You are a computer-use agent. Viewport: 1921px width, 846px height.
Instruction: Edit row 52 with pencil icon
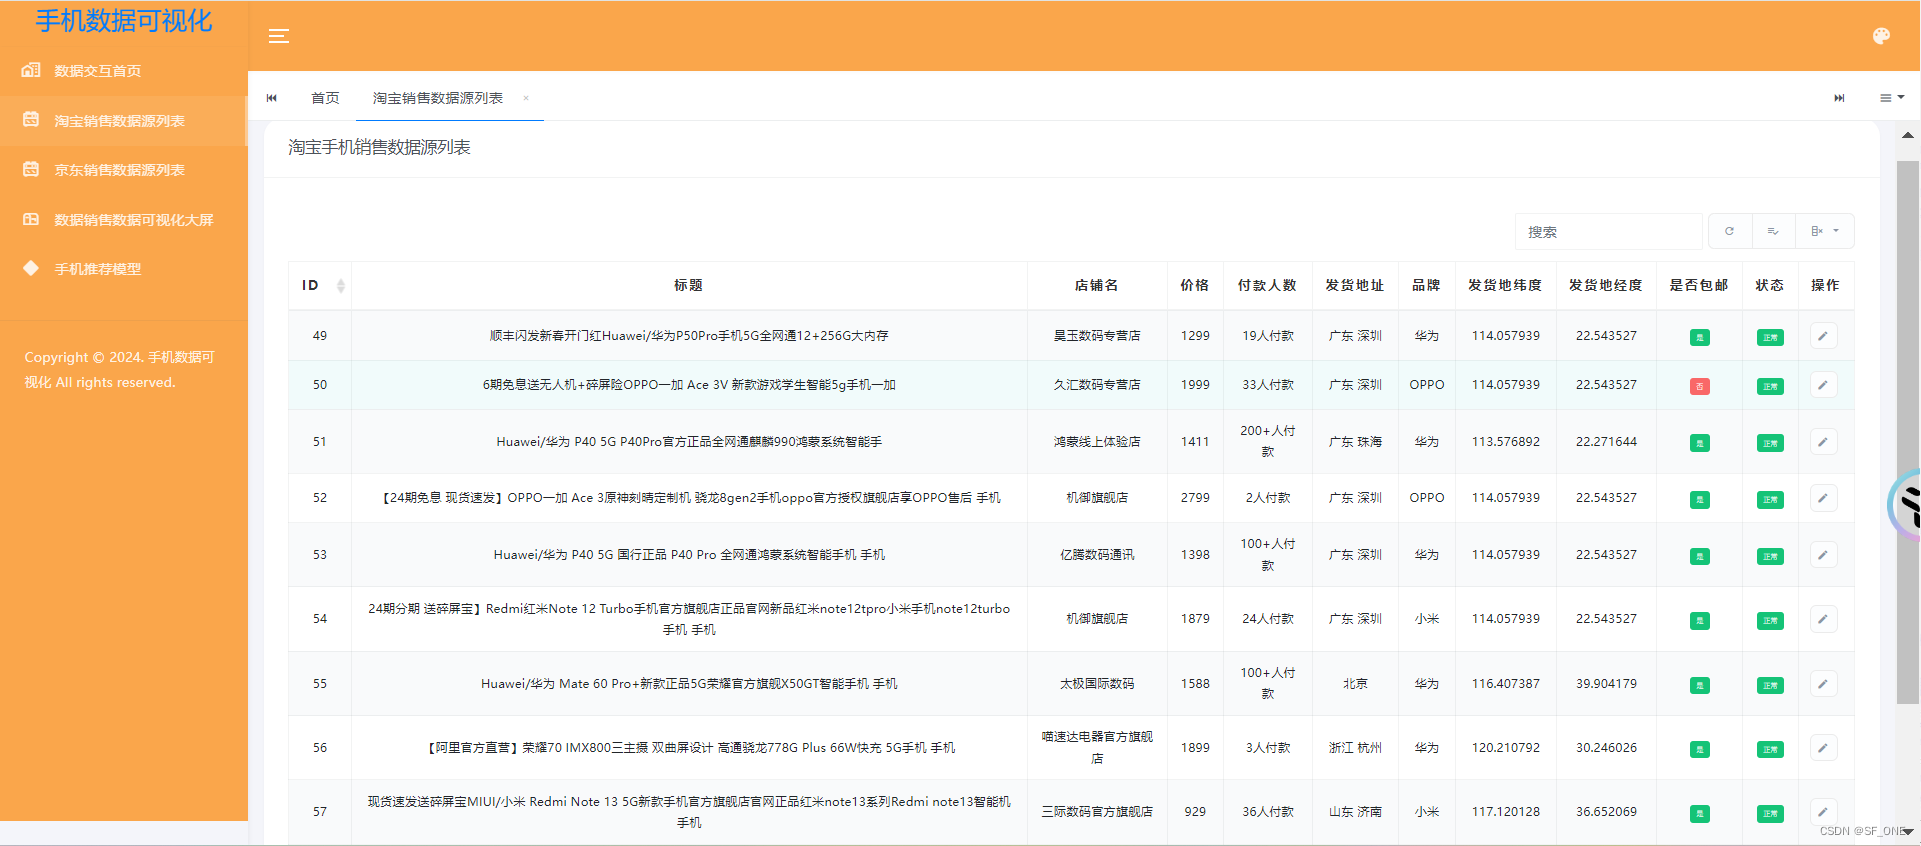click(1823, 498)
